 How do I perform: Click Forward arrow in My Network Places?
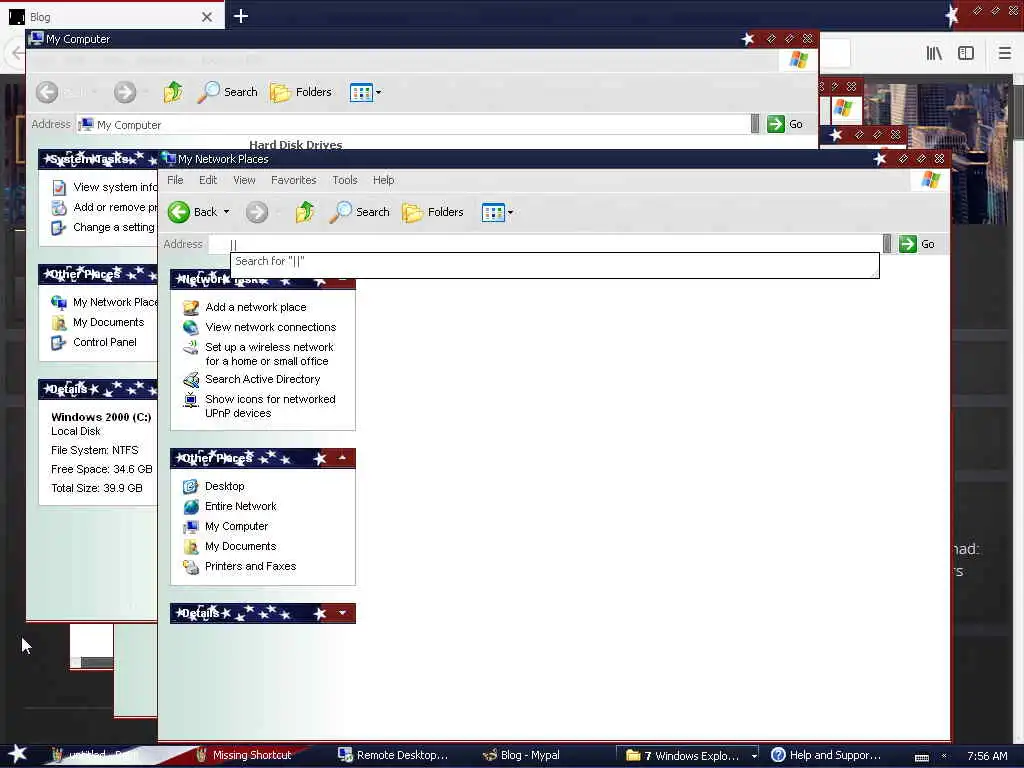257,212
